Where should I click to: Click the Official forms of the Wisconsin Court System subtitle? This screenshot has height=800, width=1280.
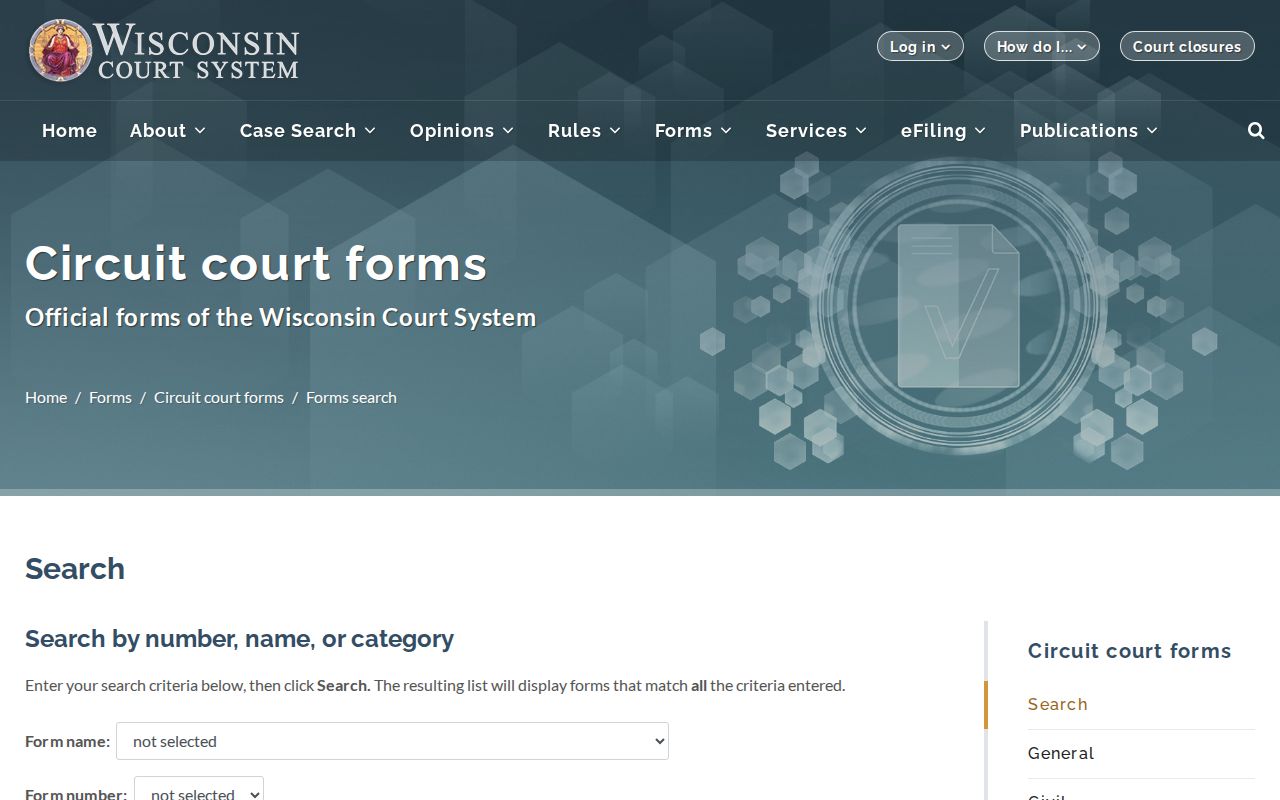tap(281, 318)
